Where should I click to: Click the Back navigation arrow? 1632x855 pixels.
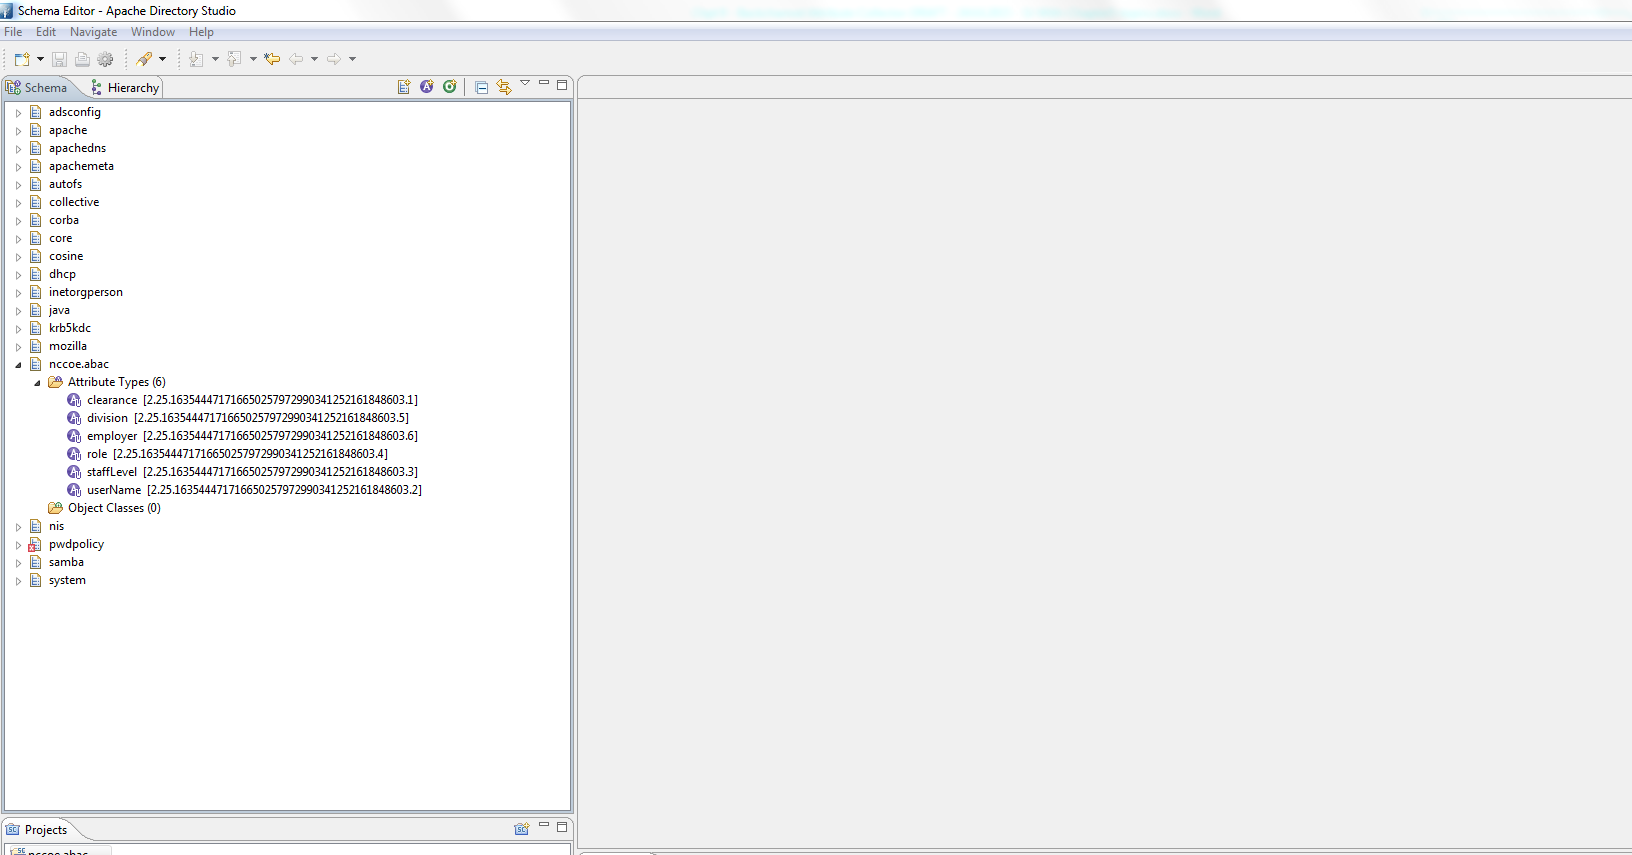point(296,59)
